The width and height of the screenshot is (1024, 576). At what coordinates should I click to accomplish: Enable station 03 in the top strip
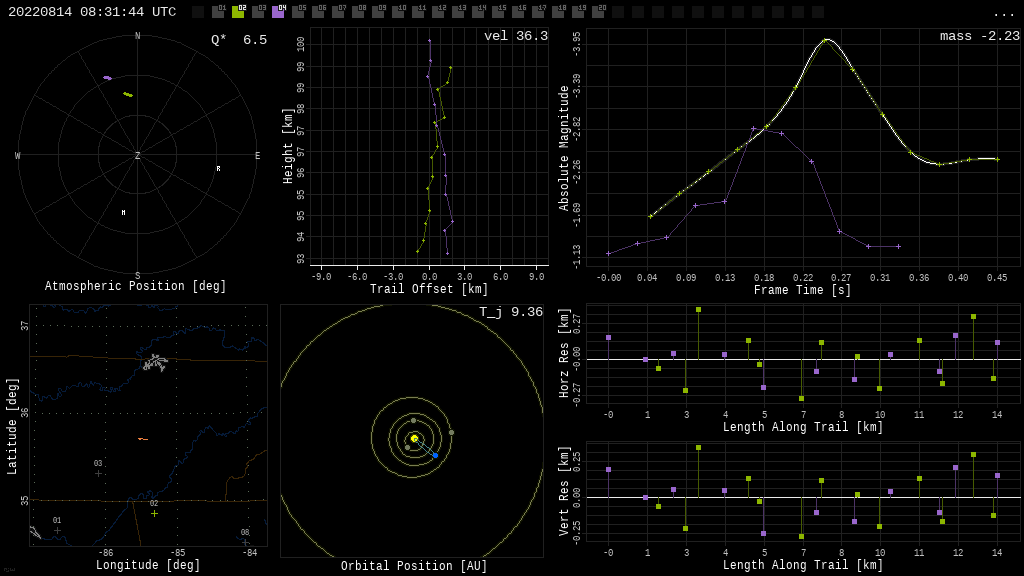258,12
